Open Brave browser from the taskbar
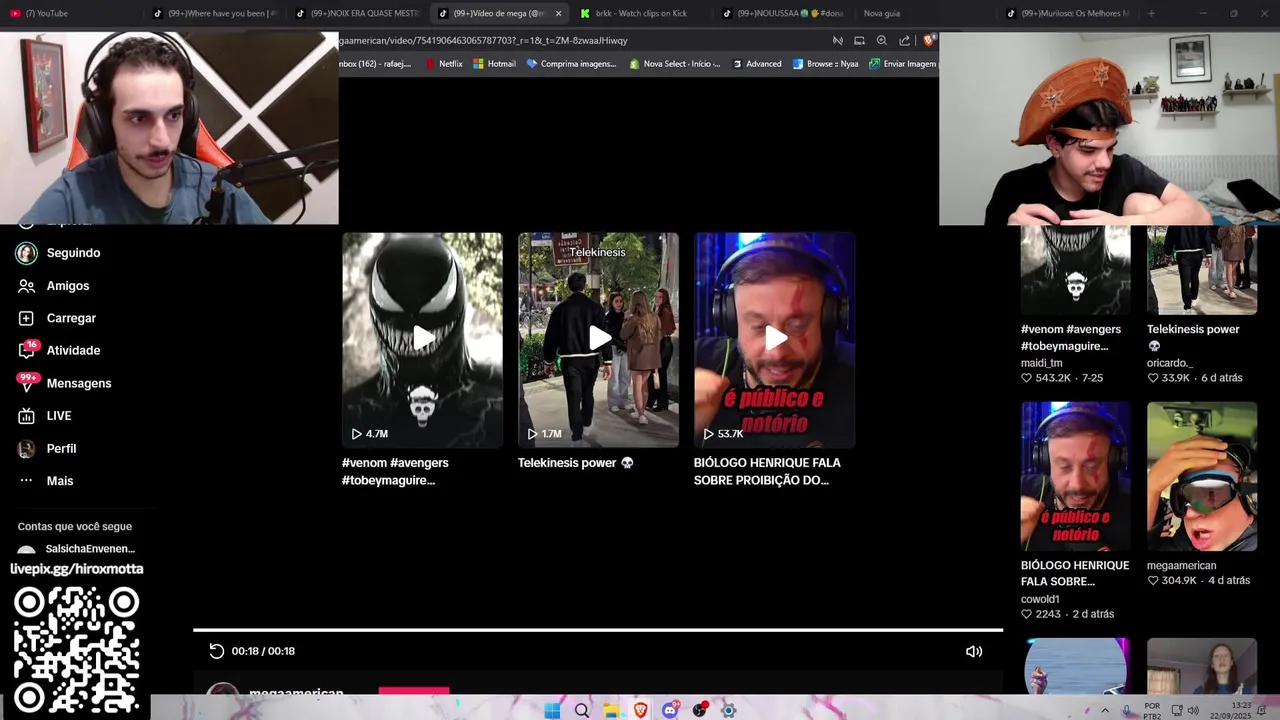Screen dimensions: 1280x720 click(641, 710)
